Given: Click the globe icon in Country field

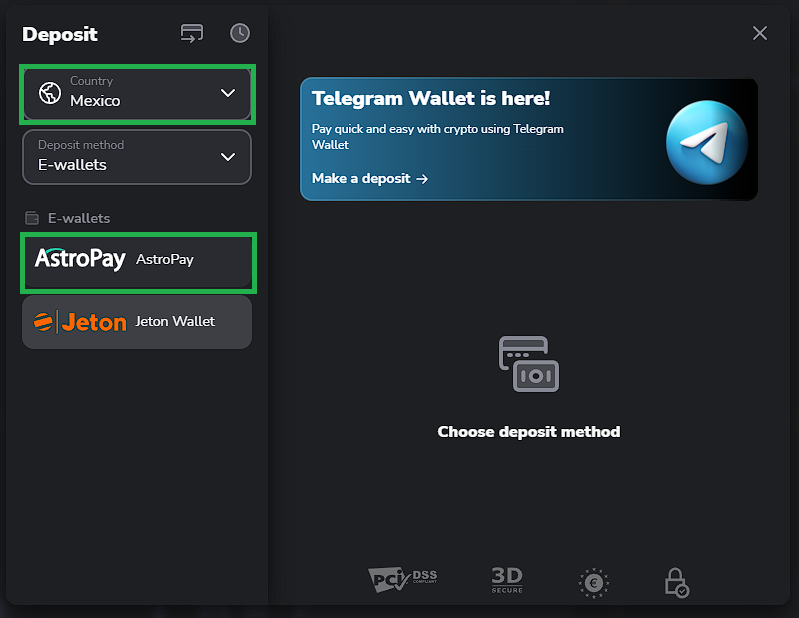Looking at the screenshot, I should coord(49,93).
